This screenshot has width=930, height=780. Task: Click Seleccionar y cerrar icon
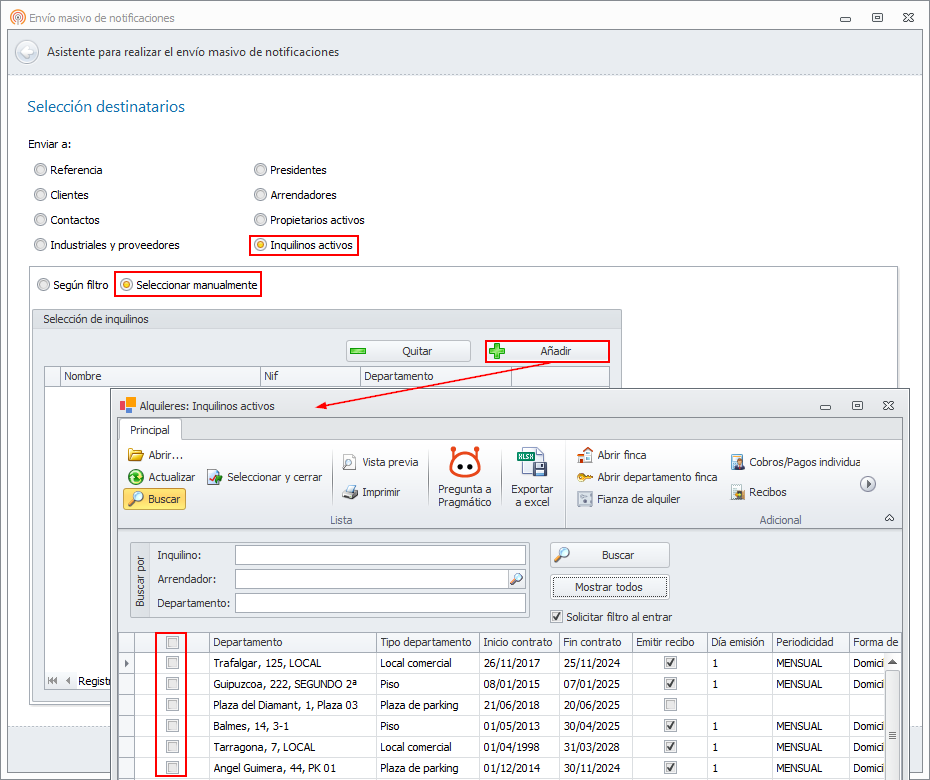pyautogui.click(x=215, y=477)
